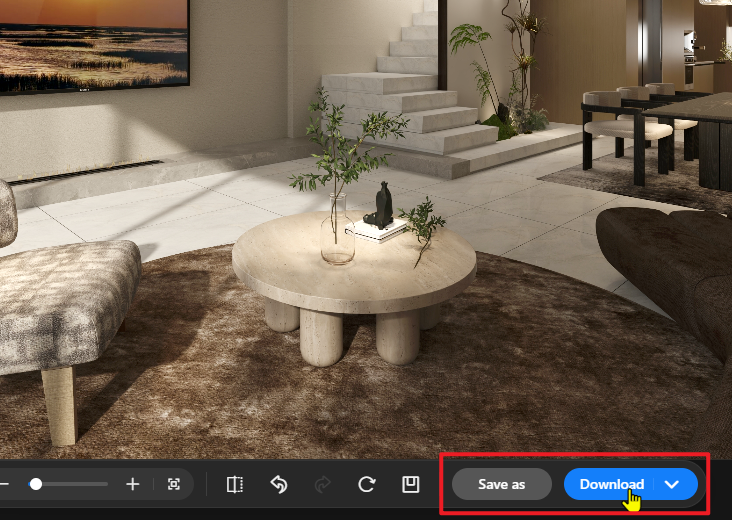Viewport: 732px width, 520px height.
Task: Click the floppy disk save icon
Action: click(x=410, y=484)
